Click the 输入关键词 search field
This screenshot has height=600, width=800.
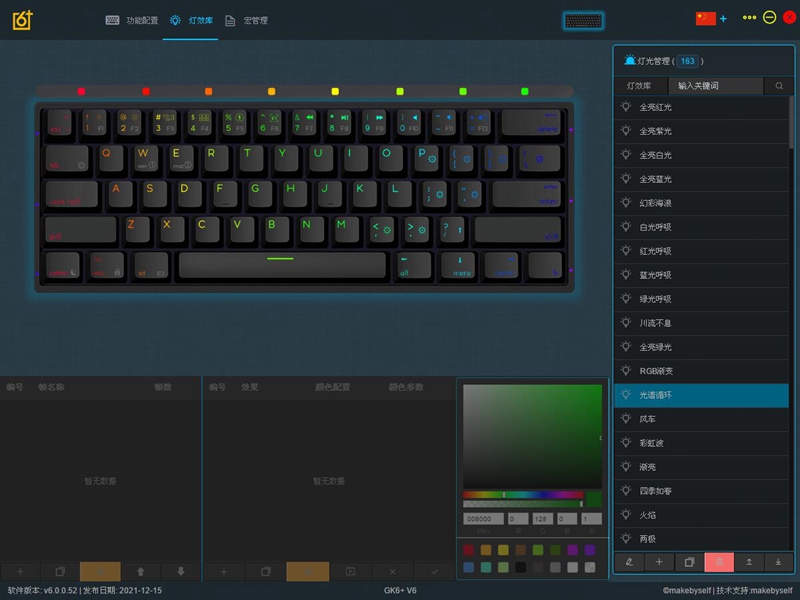click(714, 87)
